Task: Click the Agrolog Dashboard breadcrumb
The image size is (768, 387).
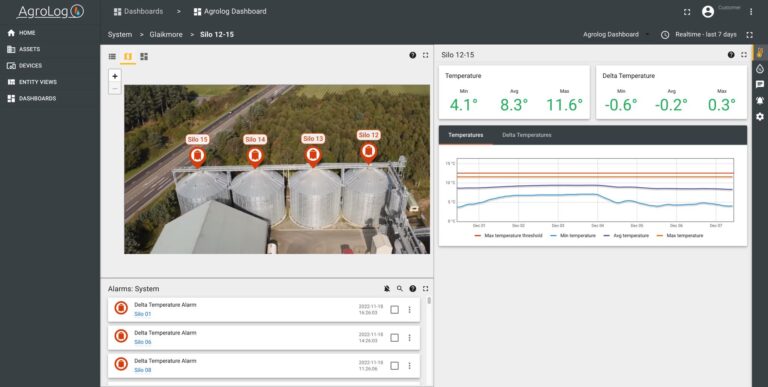Action: coord(230,11)
